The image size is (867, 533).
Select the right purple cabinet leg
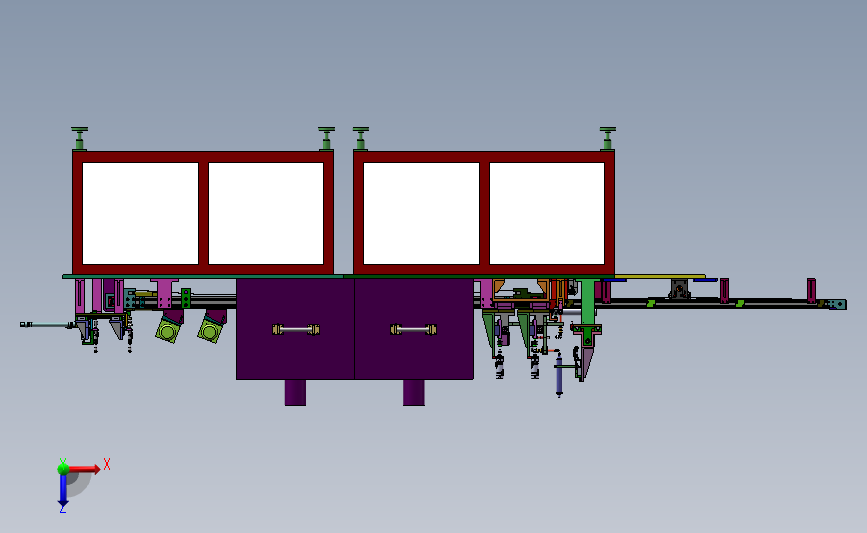tap(414, 393)
